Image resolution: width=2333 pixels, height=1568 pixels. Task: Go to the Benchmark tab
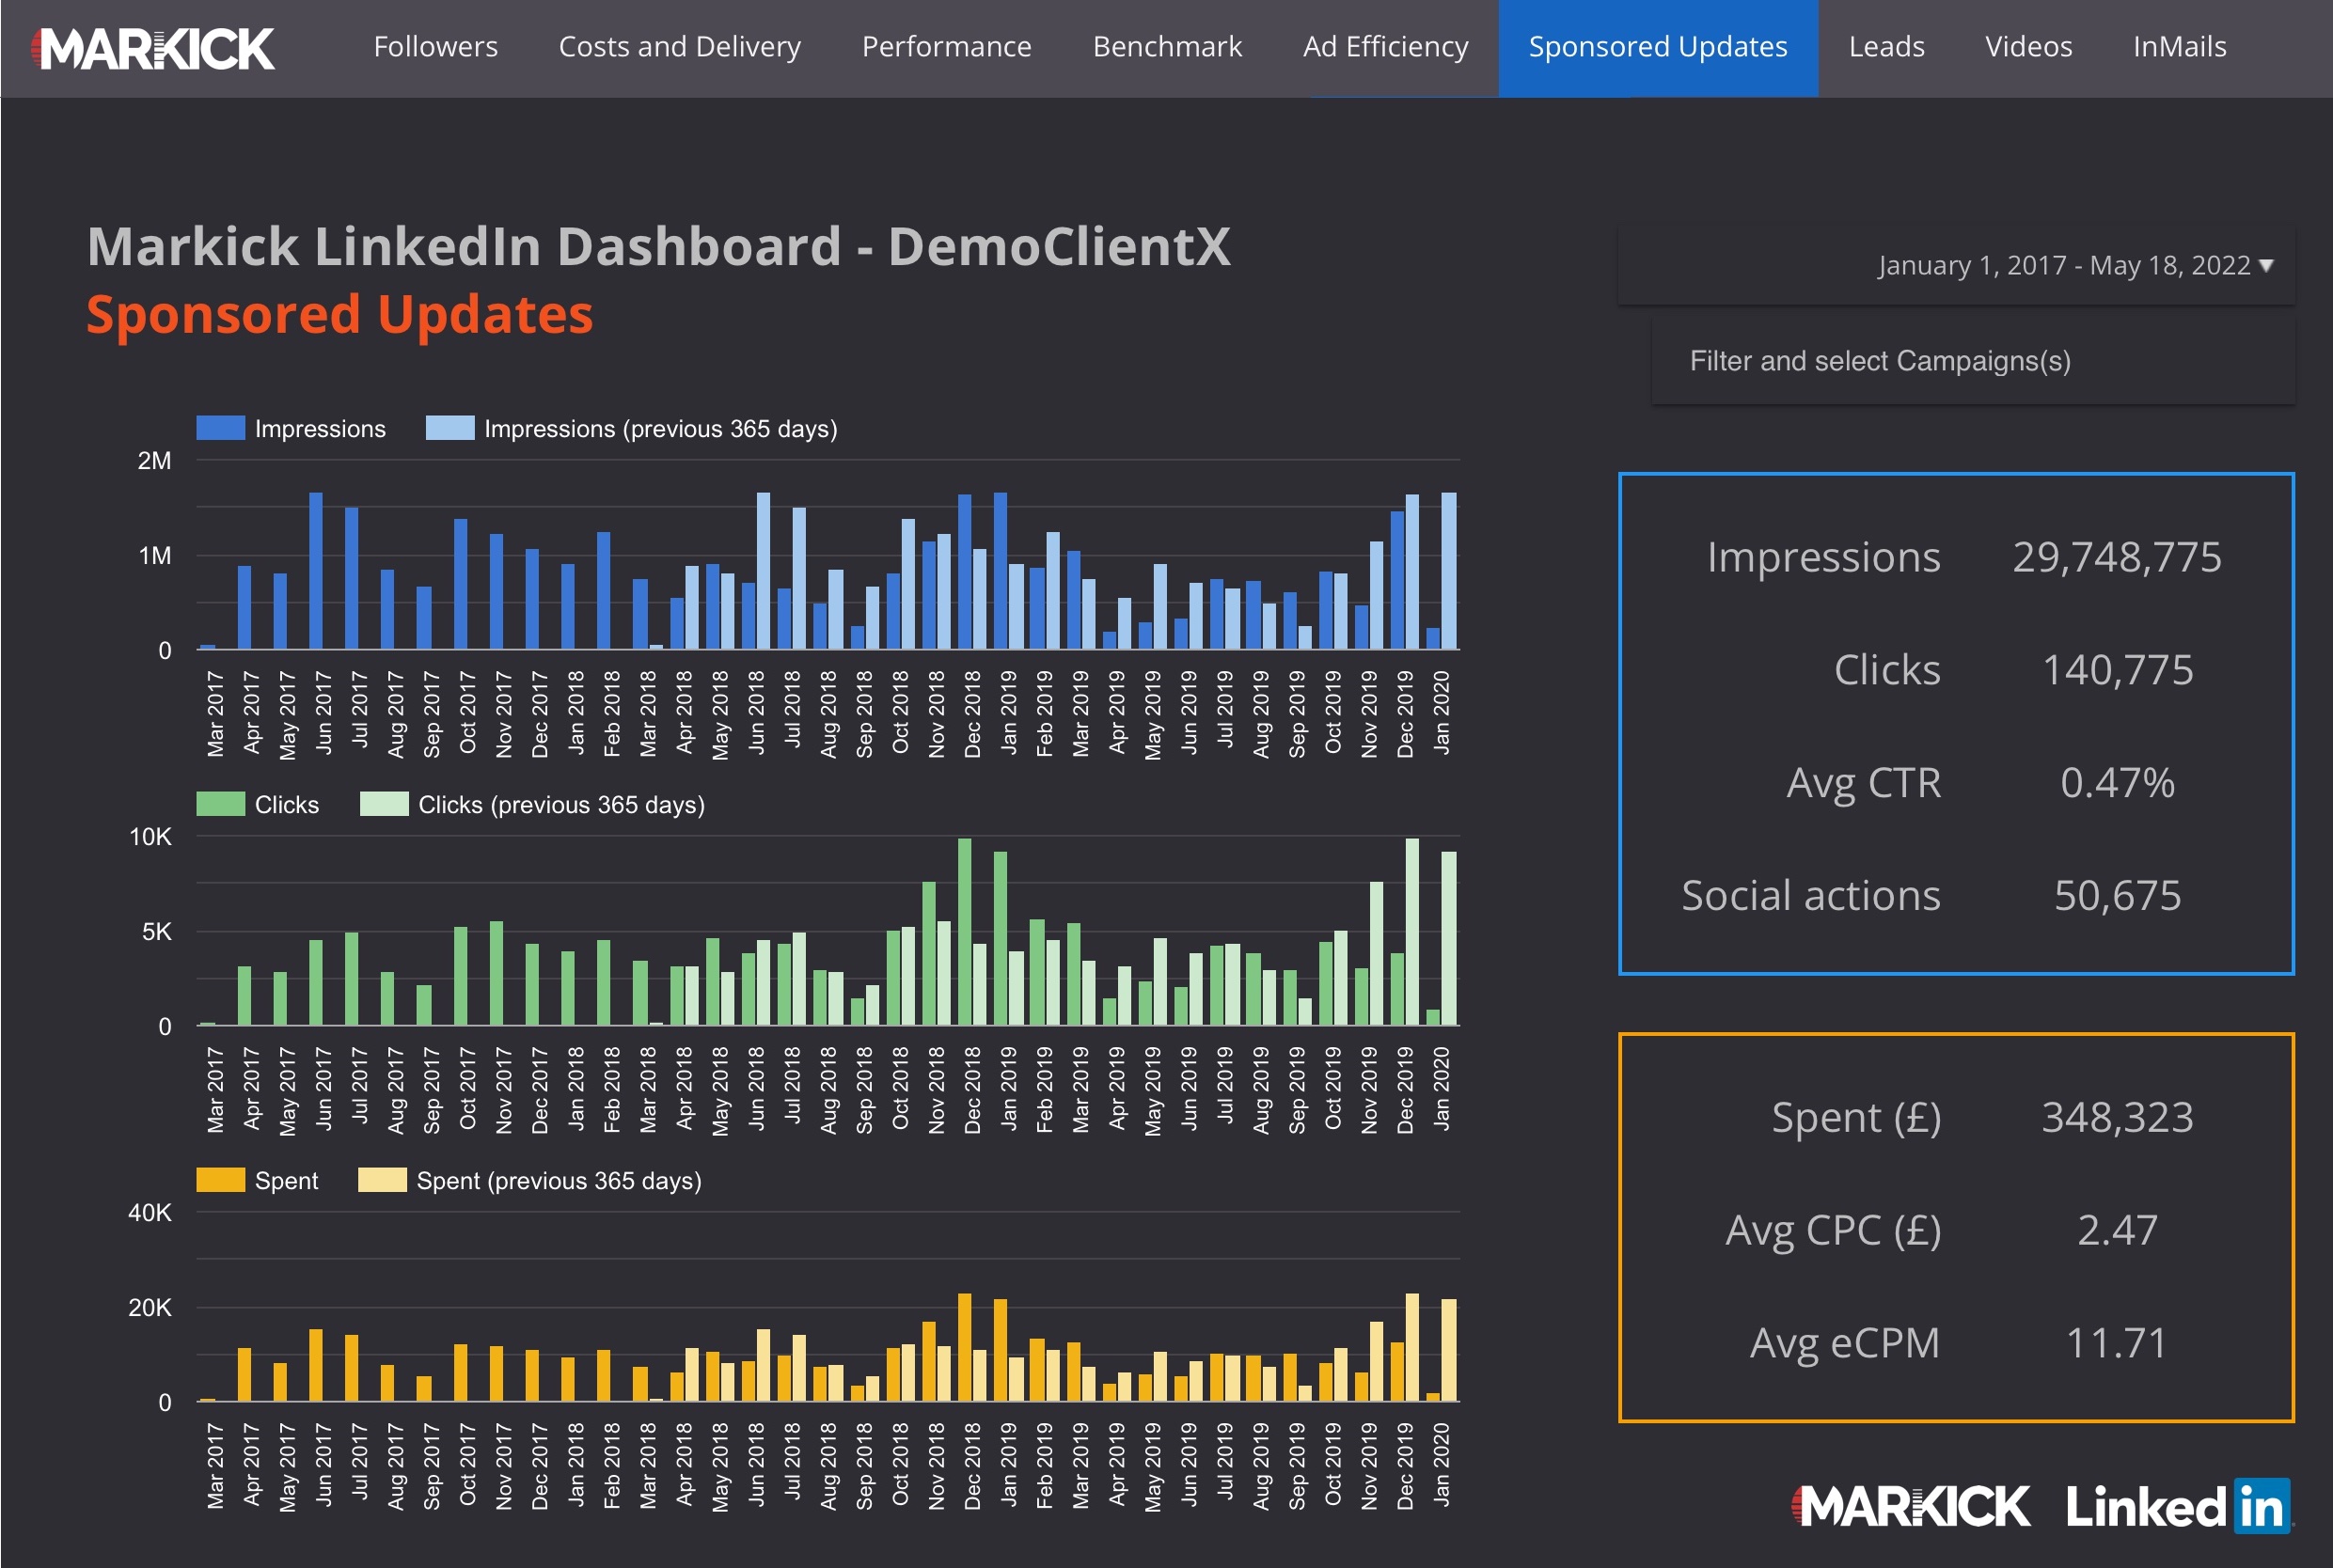point(1167,47)
